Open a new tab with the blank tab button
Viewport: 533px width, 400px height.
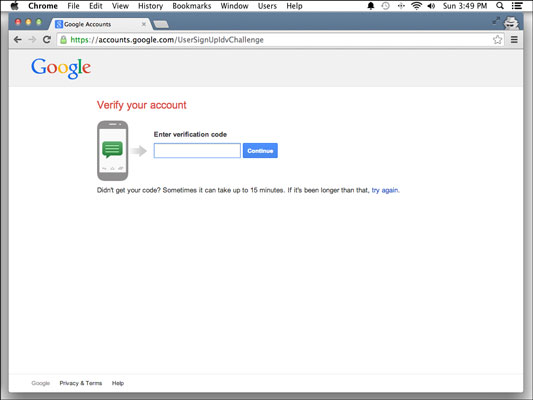click(x=161, y=24)
